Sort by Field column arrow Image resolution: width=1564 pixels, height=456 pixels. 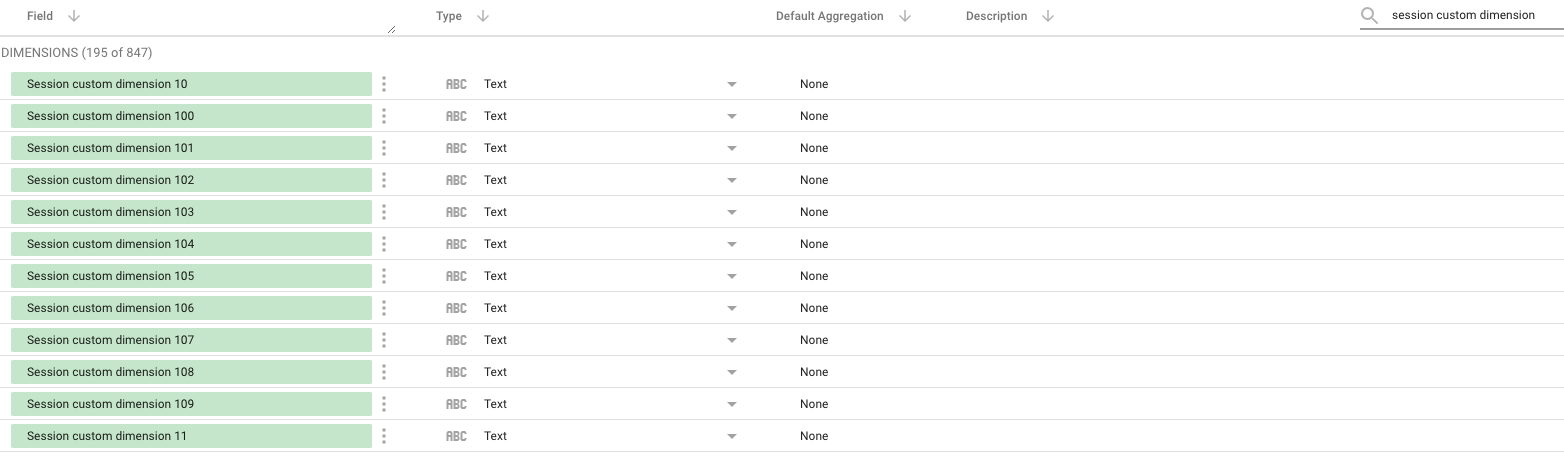click(74, 16)
